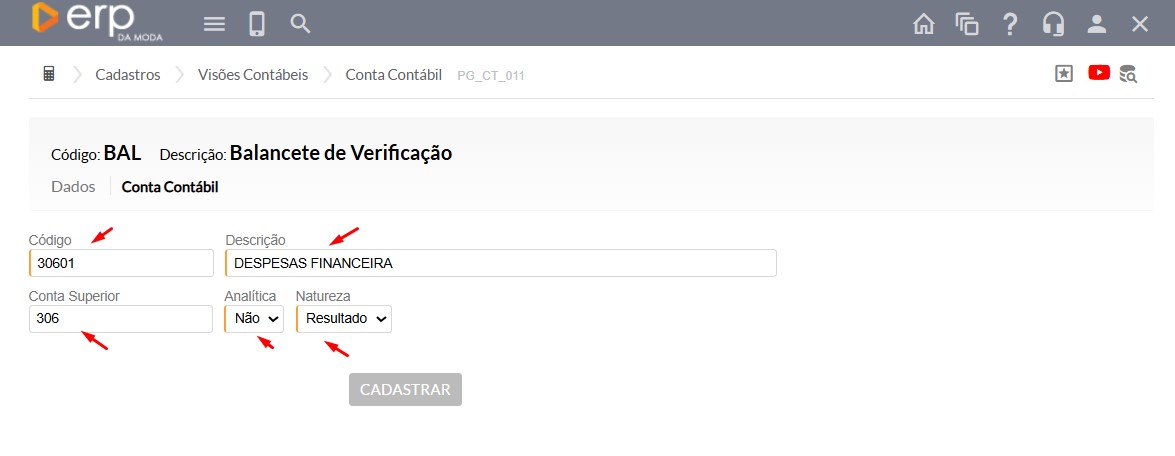The width and height of the screenshot is (1175, 456).
Task: Open the search magnifier in header
Action: pyautogui.click(x=300, y=24)
